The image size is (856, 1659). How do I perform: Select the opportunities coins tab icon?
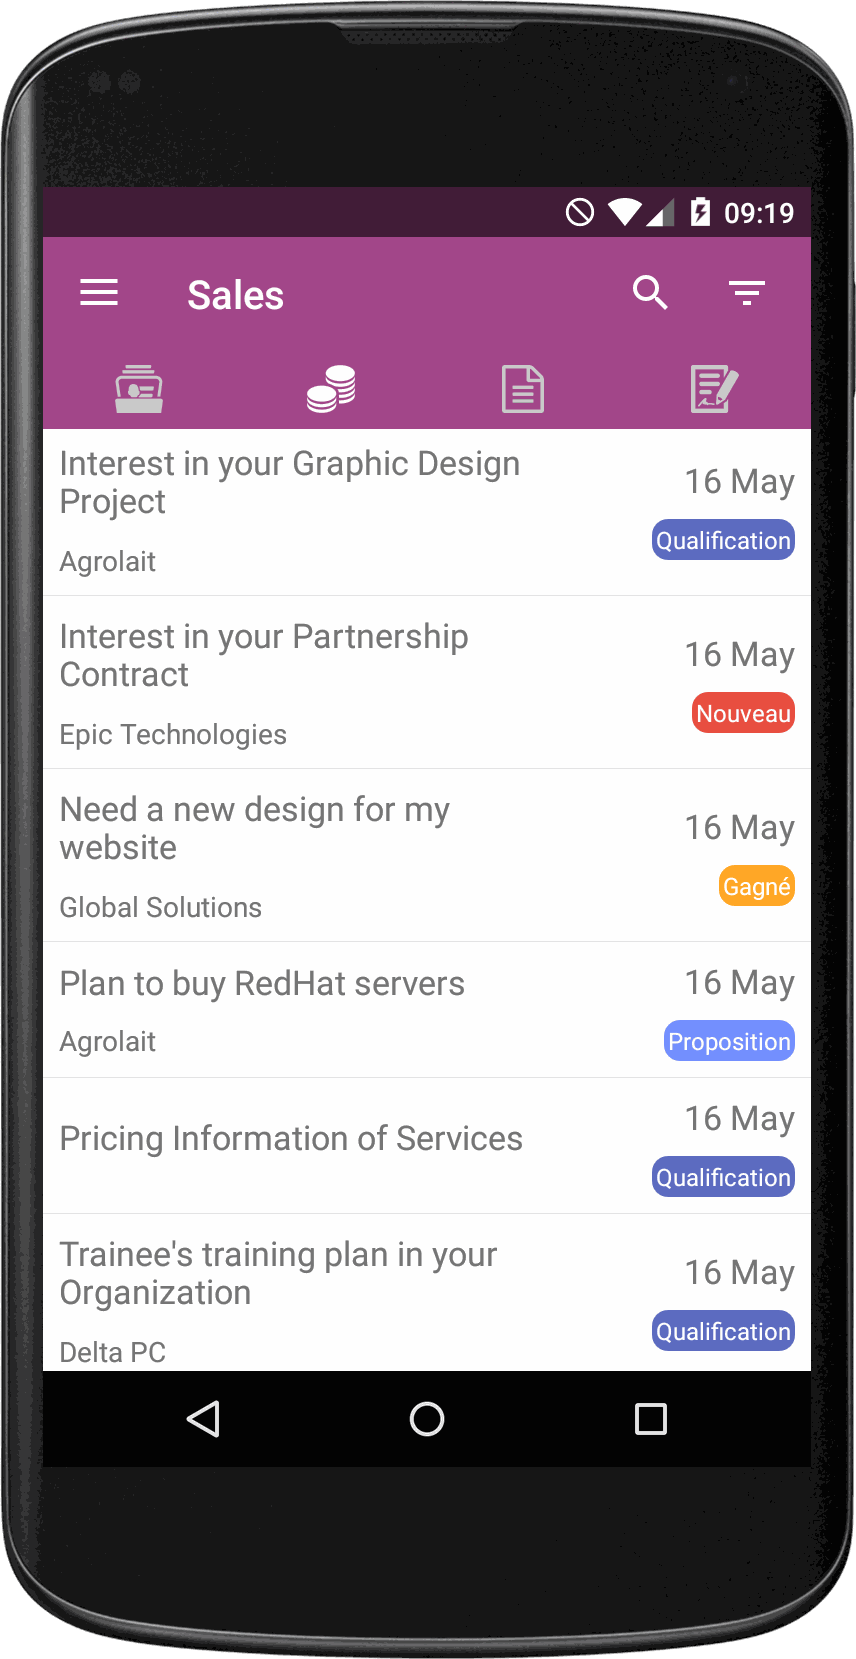(331, 389)
